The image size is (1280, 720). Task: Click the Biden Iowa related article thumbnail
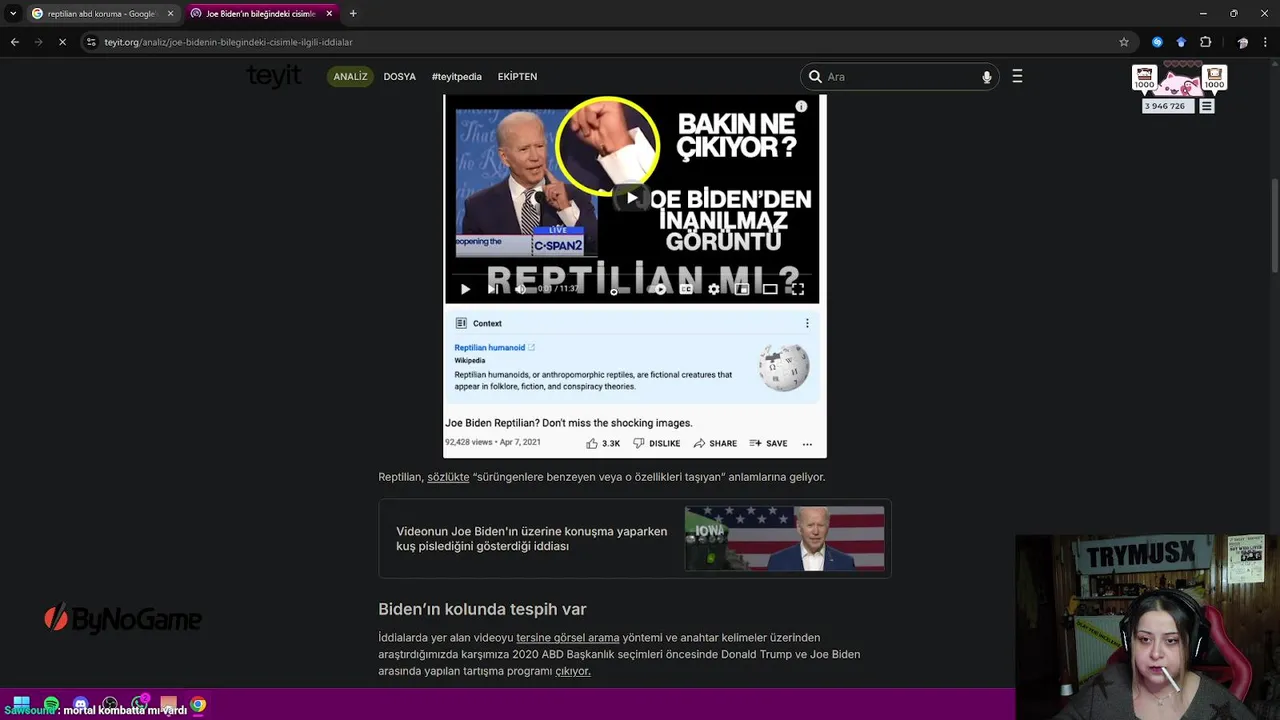pos(784,539)
